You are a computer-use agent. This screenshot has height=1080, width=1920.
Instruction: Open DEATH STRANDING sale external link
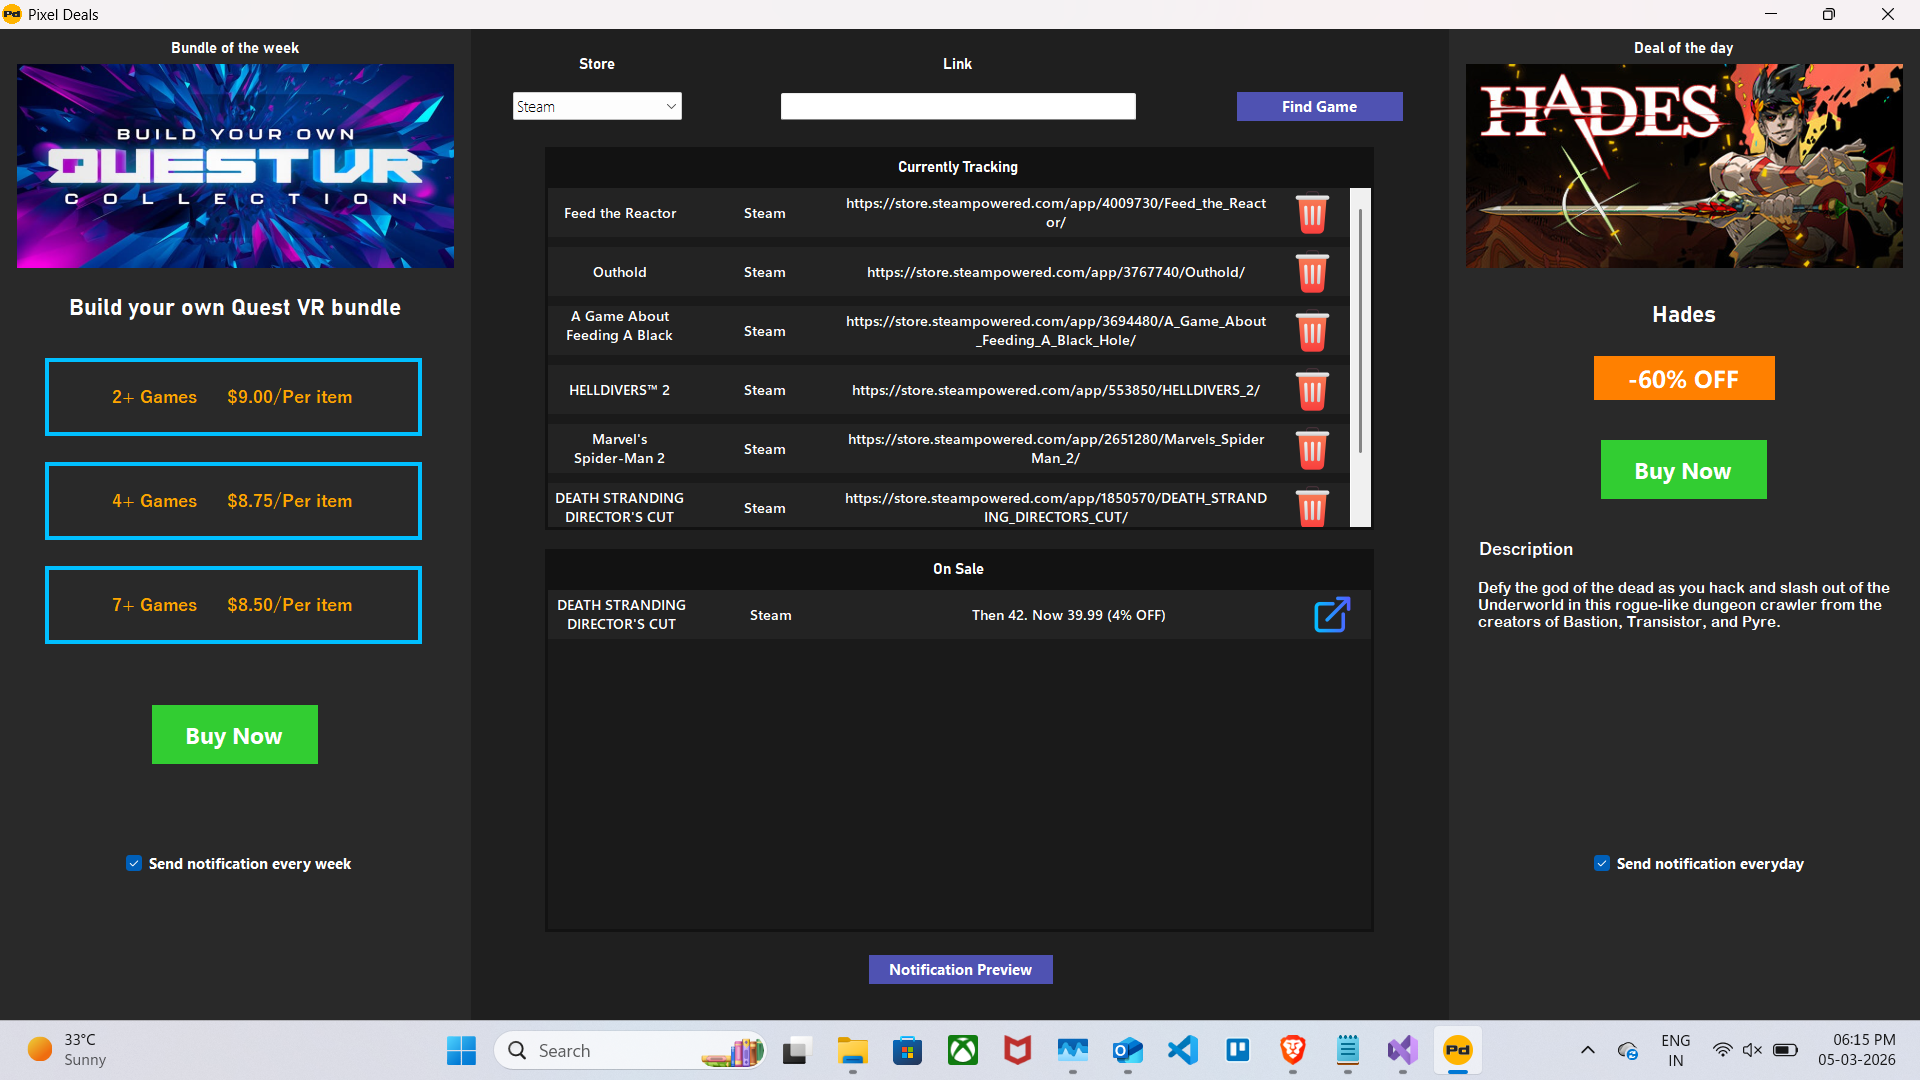coord(1331,615)
